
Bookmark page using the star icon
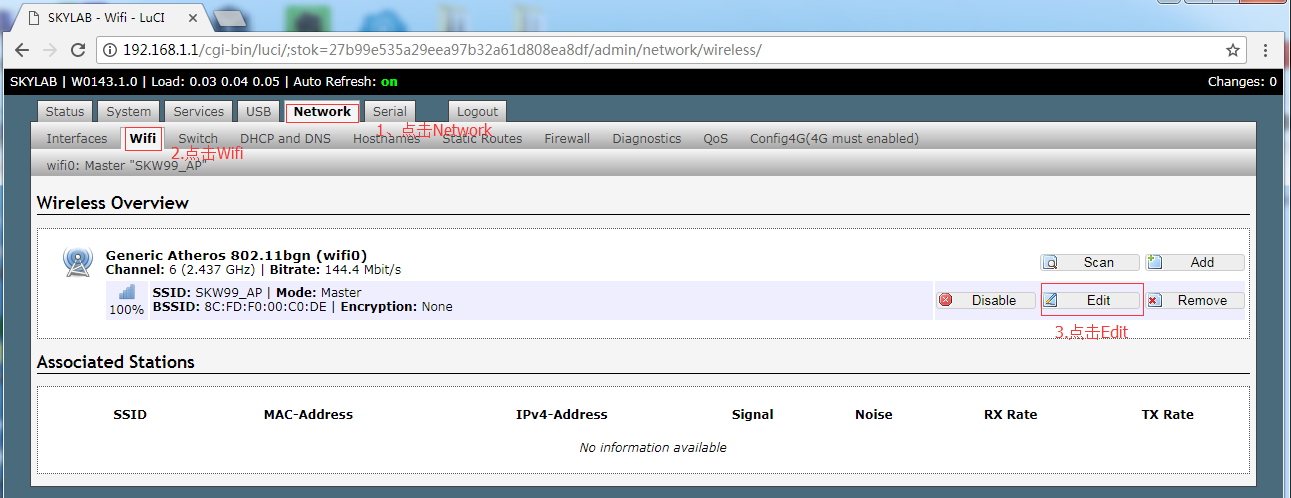tap(1233, 50)
